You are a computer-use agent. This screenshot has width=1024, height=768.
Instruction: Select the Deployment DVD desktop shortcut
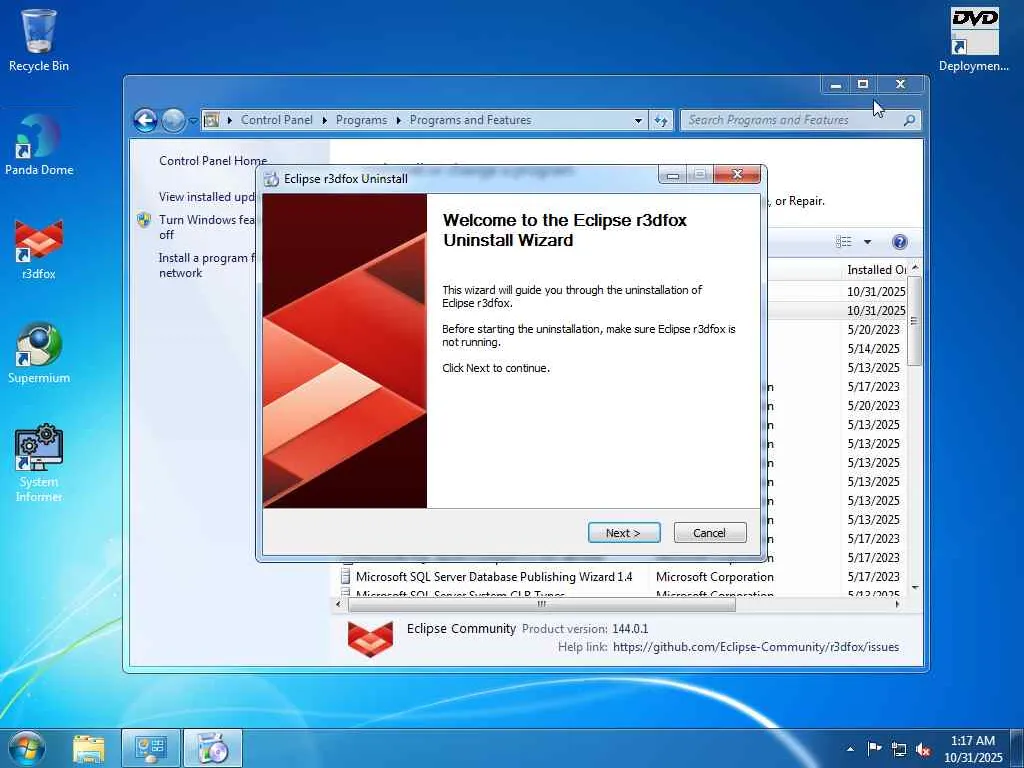(974, 40)
